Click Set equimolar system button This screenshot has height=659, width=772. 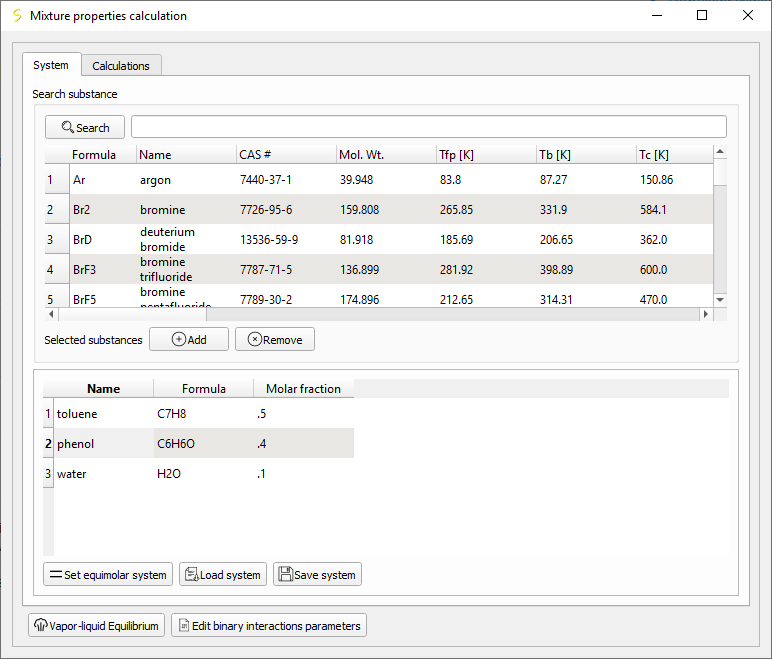[x=108, y=574]
